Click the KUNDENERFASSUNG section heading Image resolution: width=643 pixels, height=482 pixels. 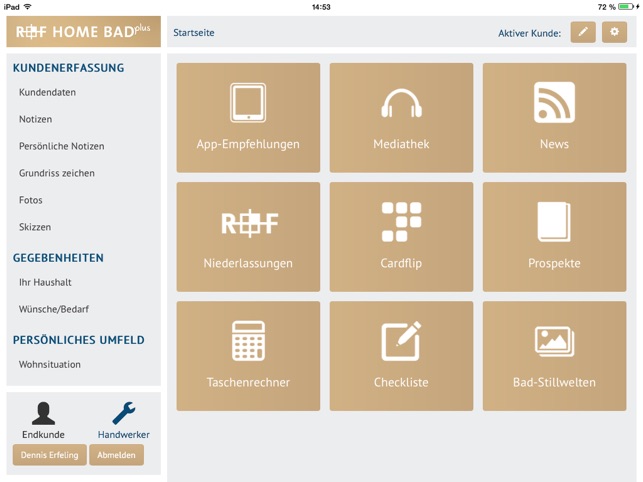point(68,68)
